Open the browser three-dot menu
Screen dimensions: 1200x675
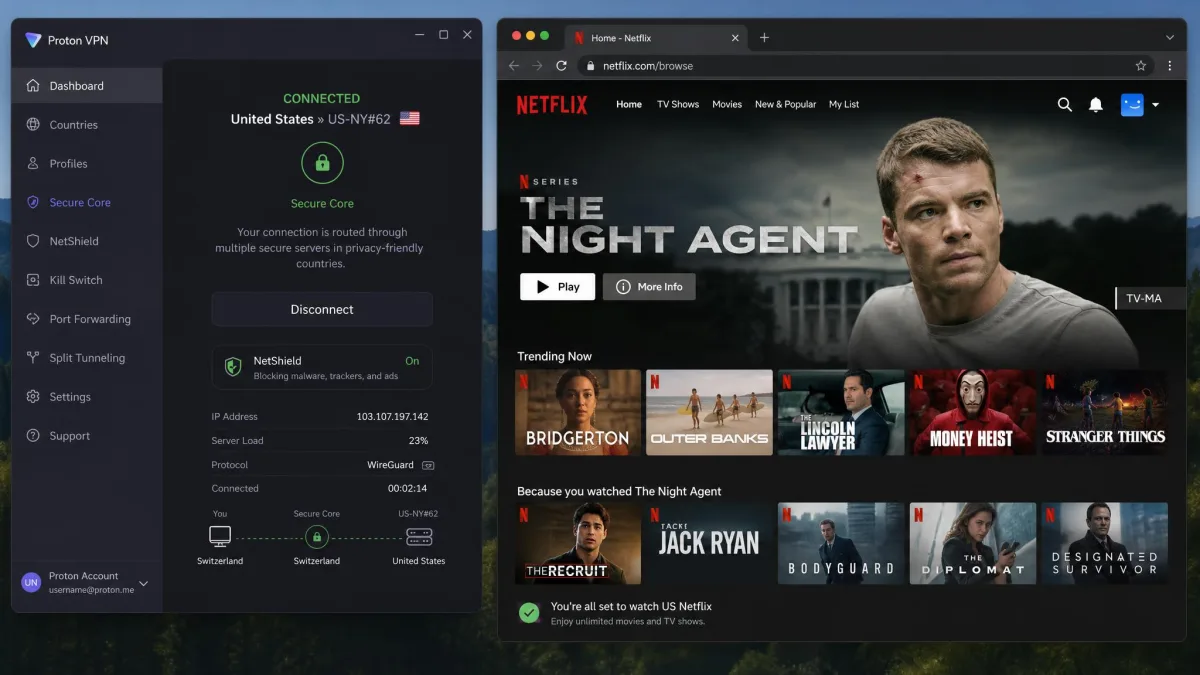(x=1170, y=66)
